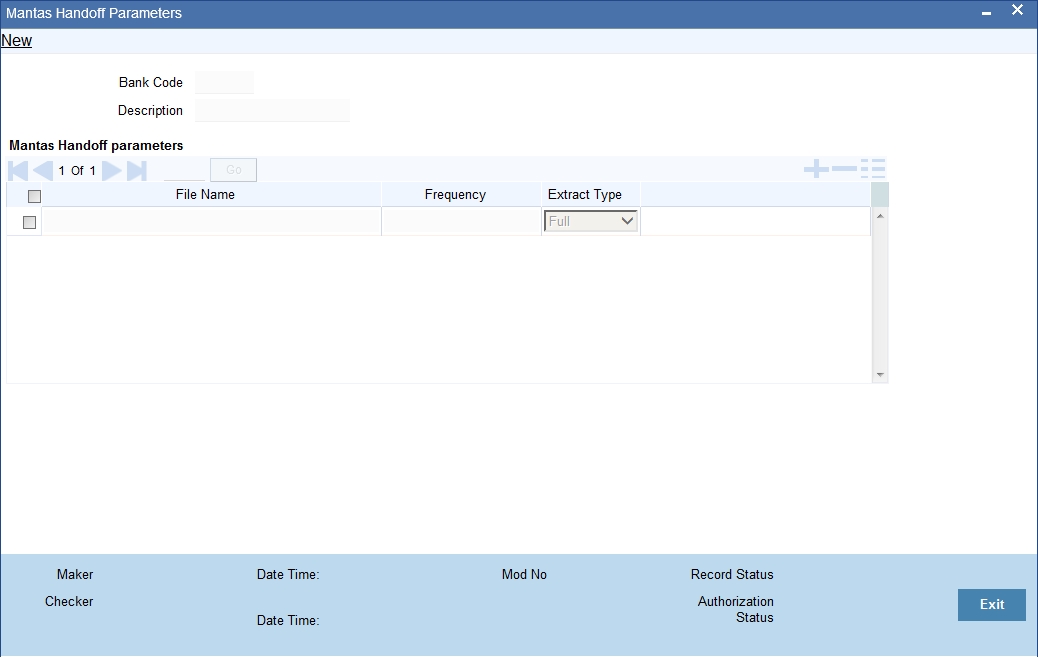Minimize the Mantas Handoff Parameters window

coord(986,13)
